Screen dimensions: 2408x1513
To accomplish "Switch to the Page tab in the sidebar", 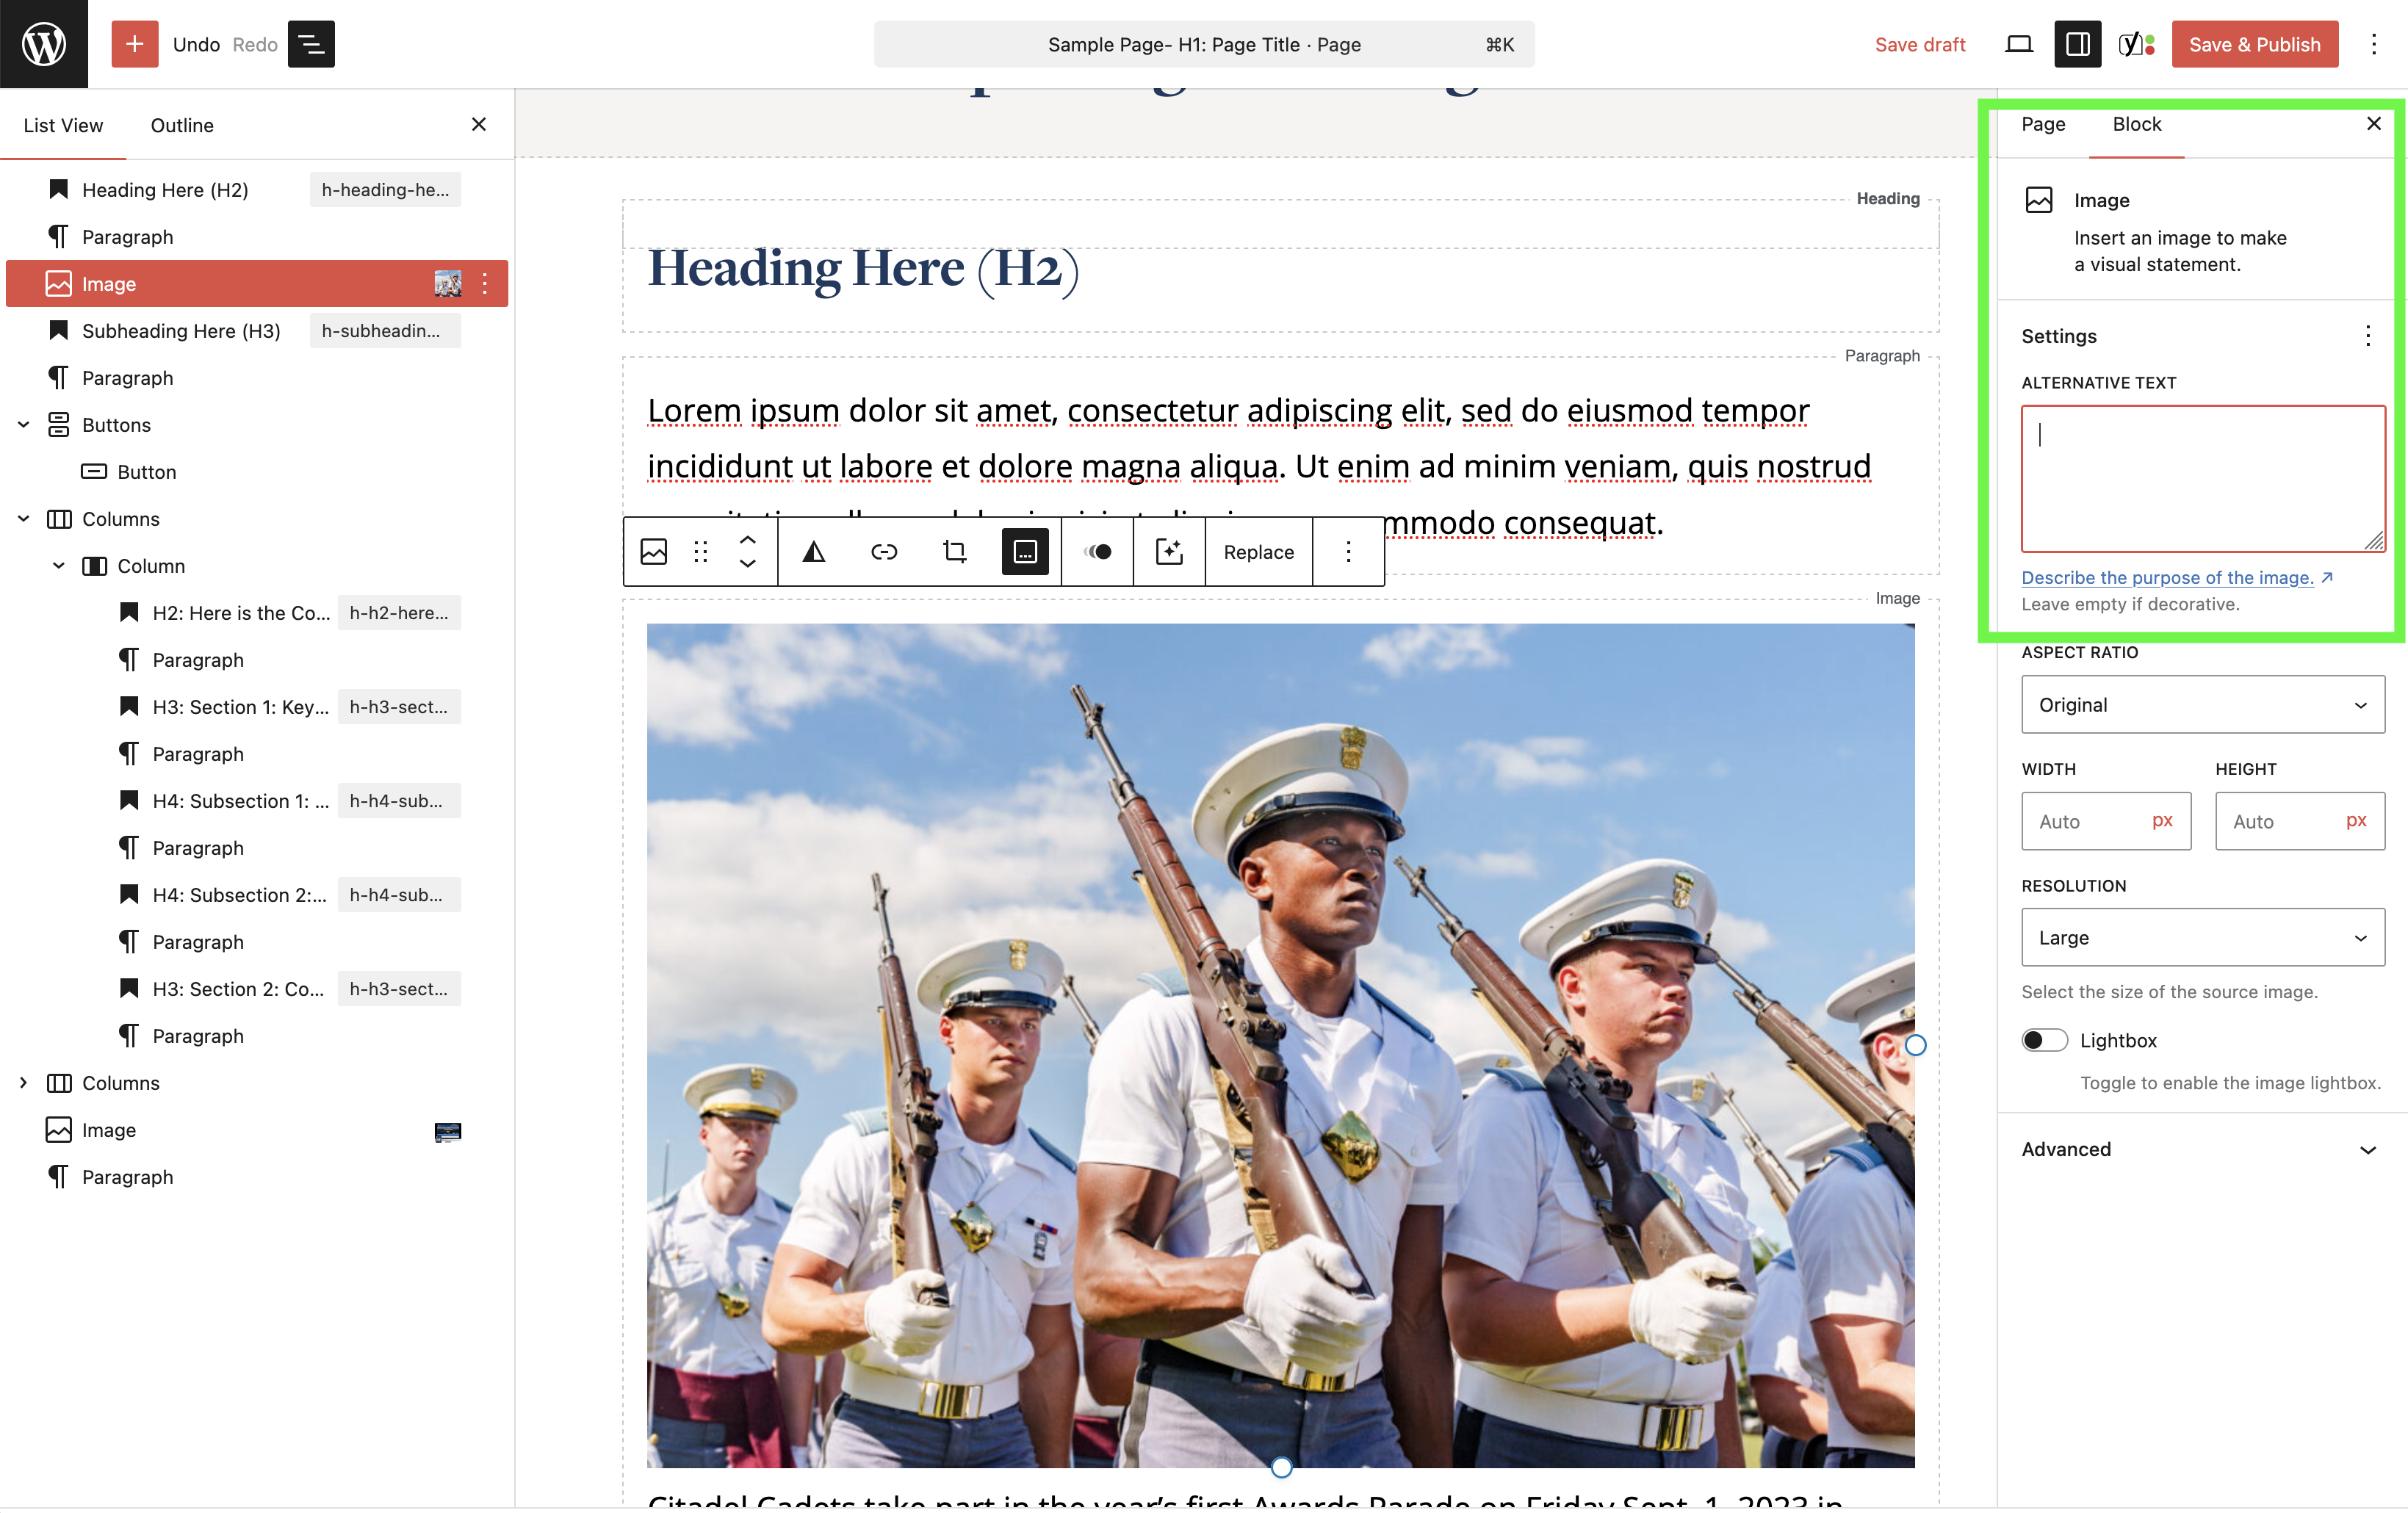I will coord(2042,124).
